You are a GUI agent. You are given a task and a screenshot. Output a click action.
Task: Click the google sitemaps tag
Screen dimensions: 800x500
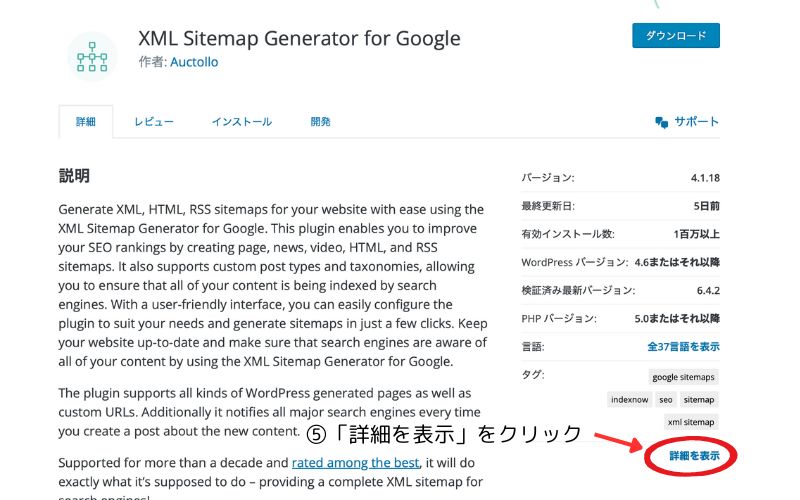tap(683, 377)
